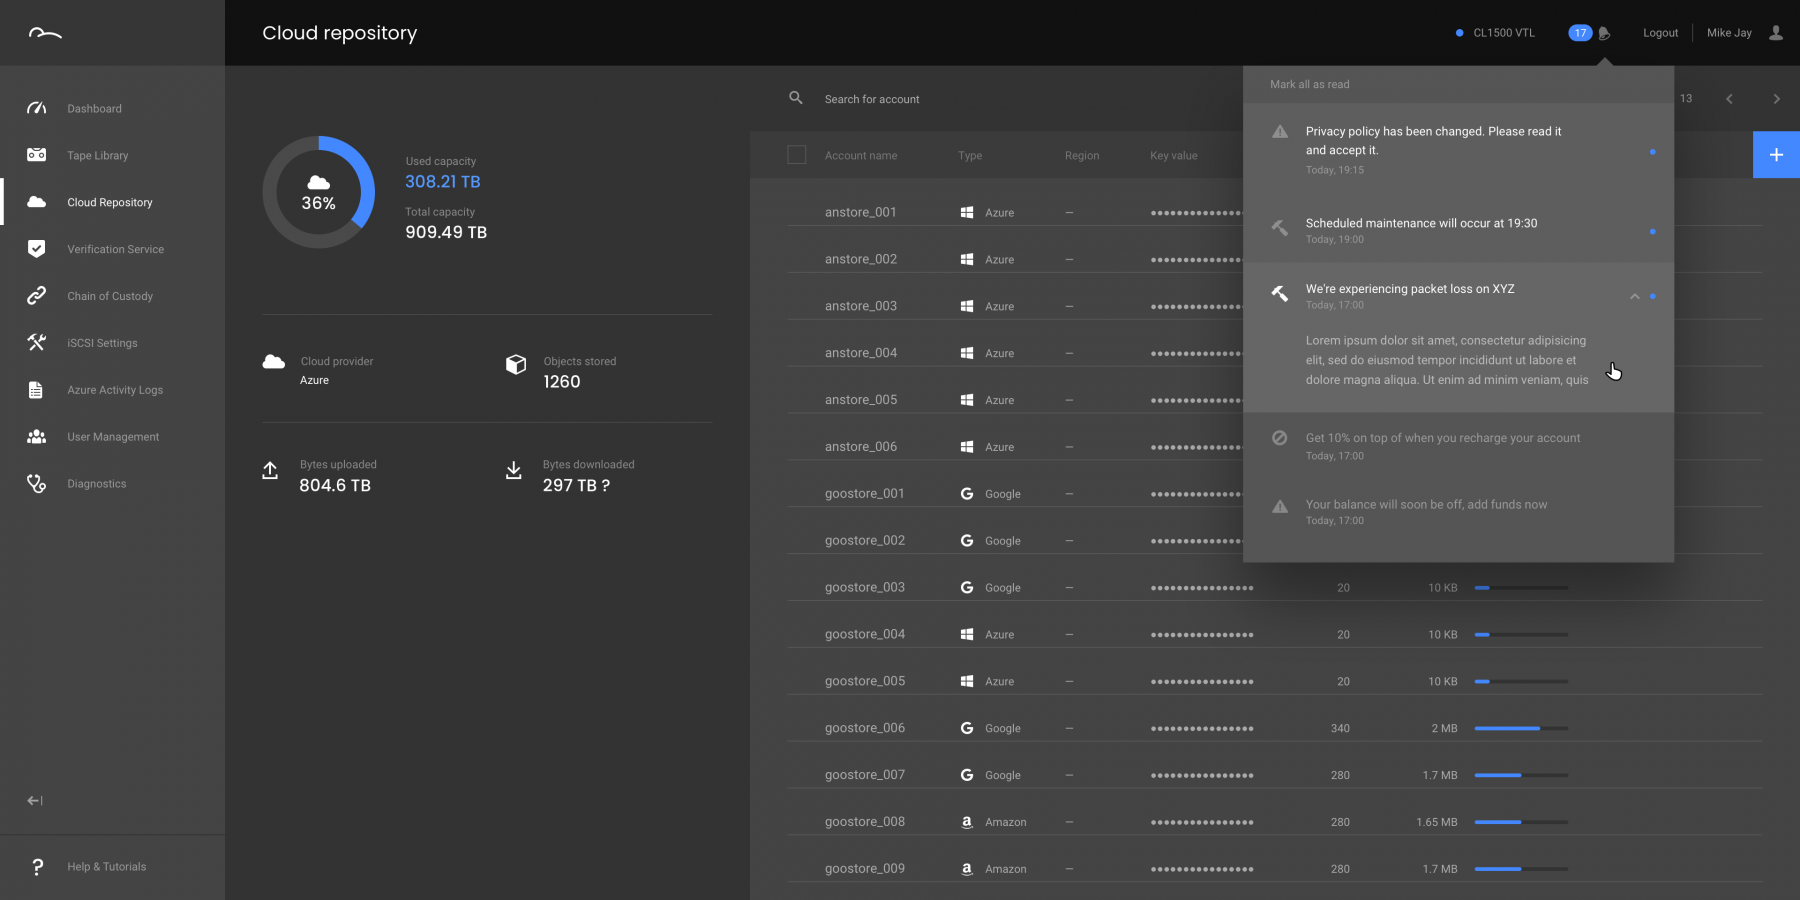
Task: Click the notification bell icon
Action: 1604,33
